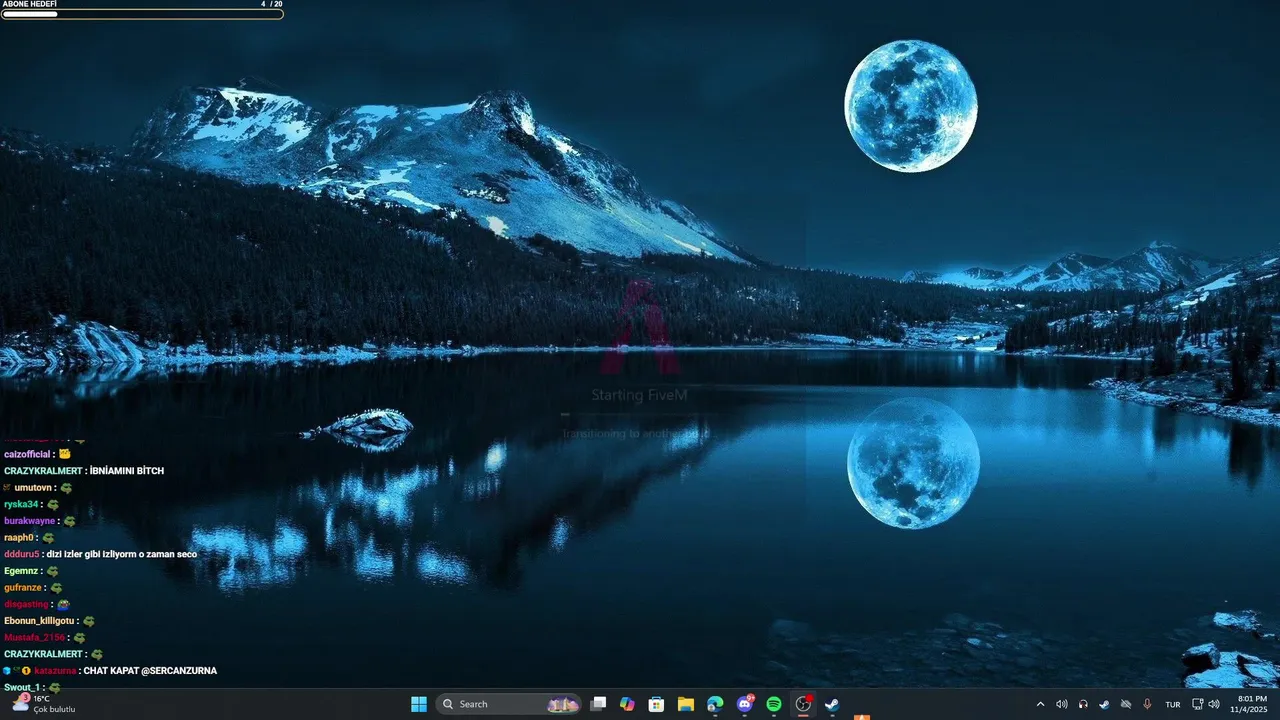Open Task View from the taskbar
1280x720 pixels.
point(598,704)
